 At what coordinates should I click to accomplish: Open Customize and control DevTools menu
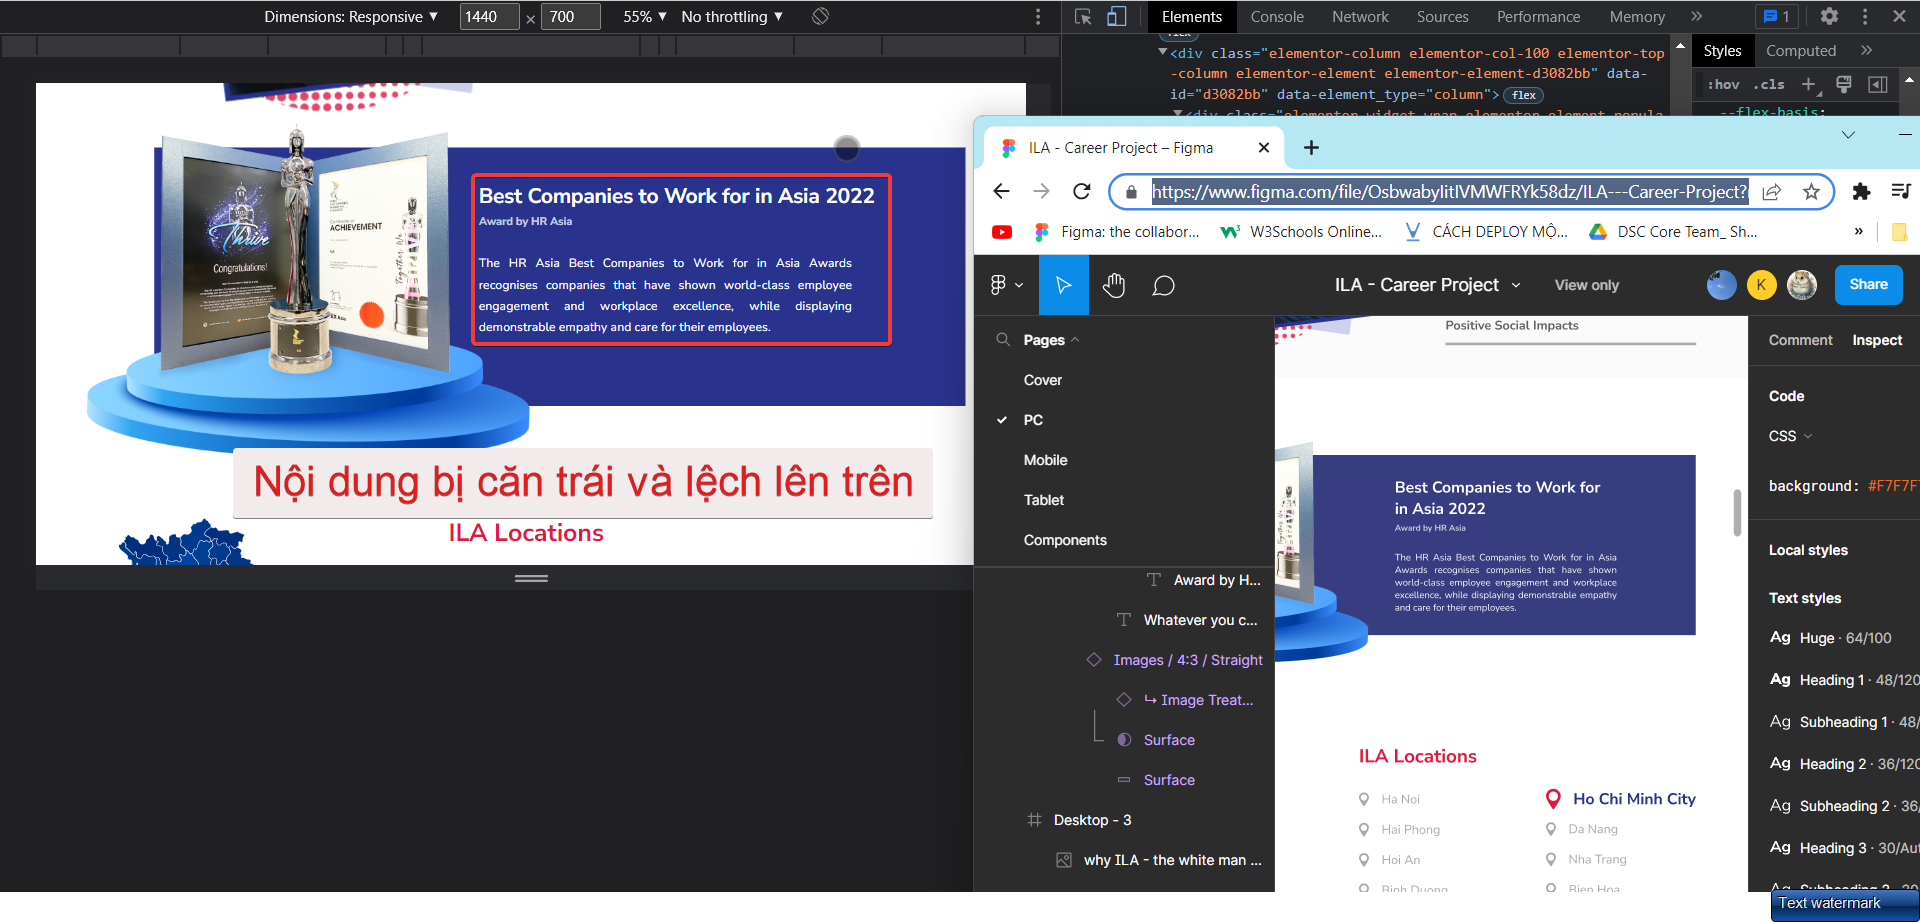point(1865,16)
